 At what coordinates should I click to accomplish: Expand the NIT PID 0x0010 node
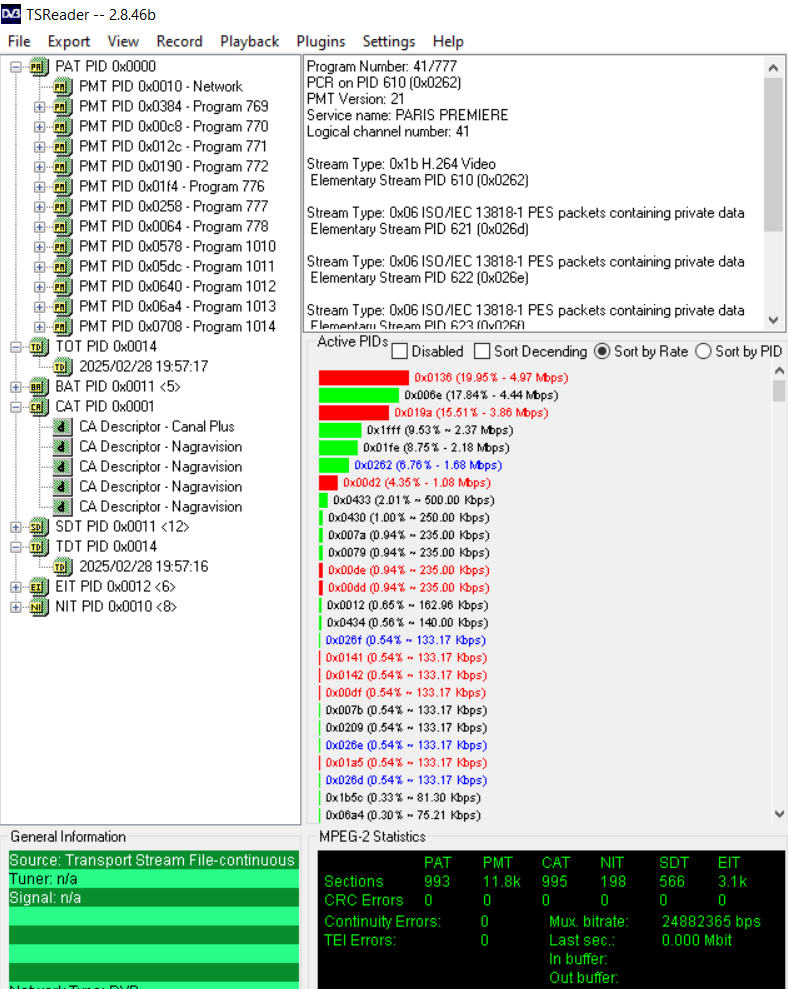point(16,607)
